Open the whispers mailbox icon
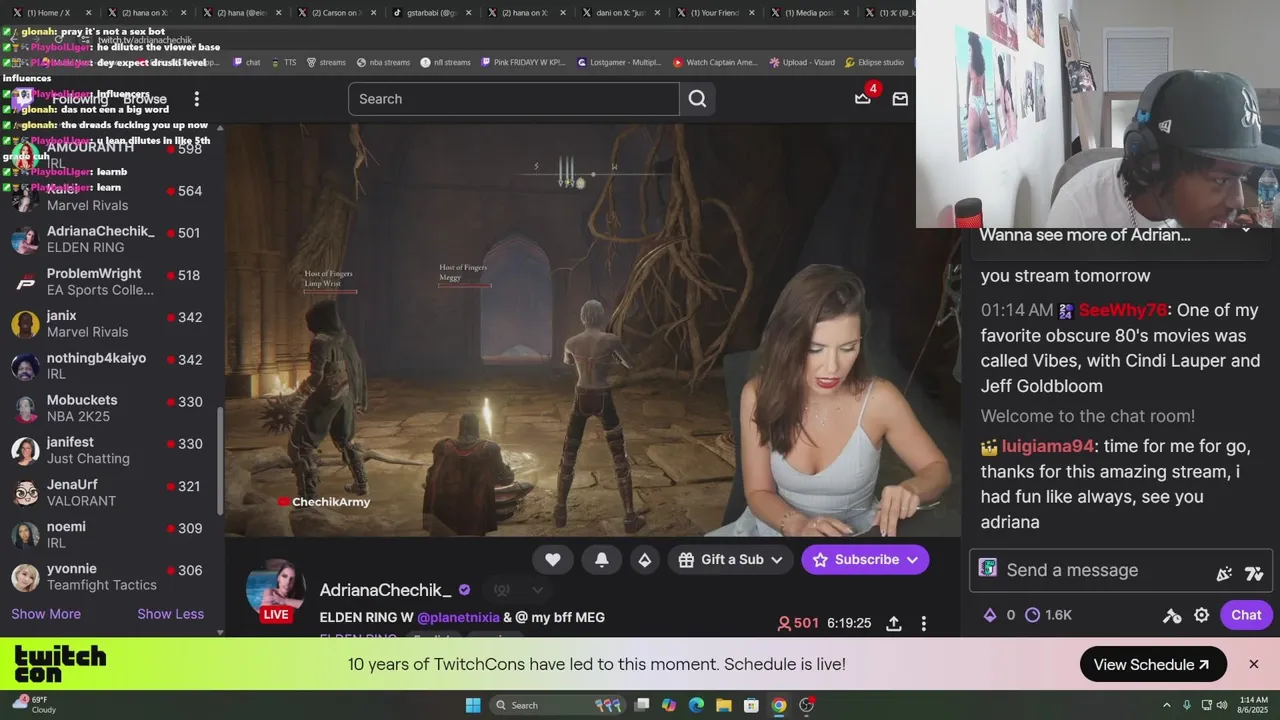Screen dimensions: 1280x720 tap(900, 99)
